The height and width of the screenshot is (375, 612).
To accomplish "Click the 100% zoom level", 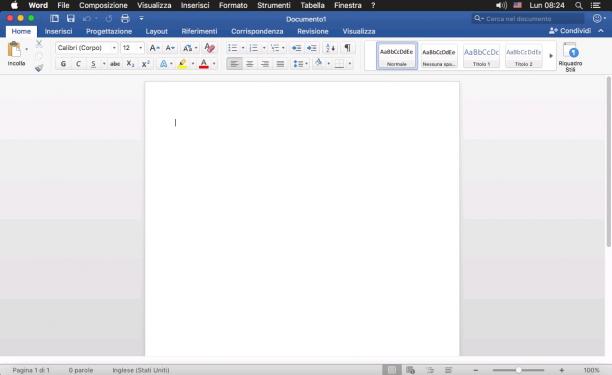I will pos(591,370).
